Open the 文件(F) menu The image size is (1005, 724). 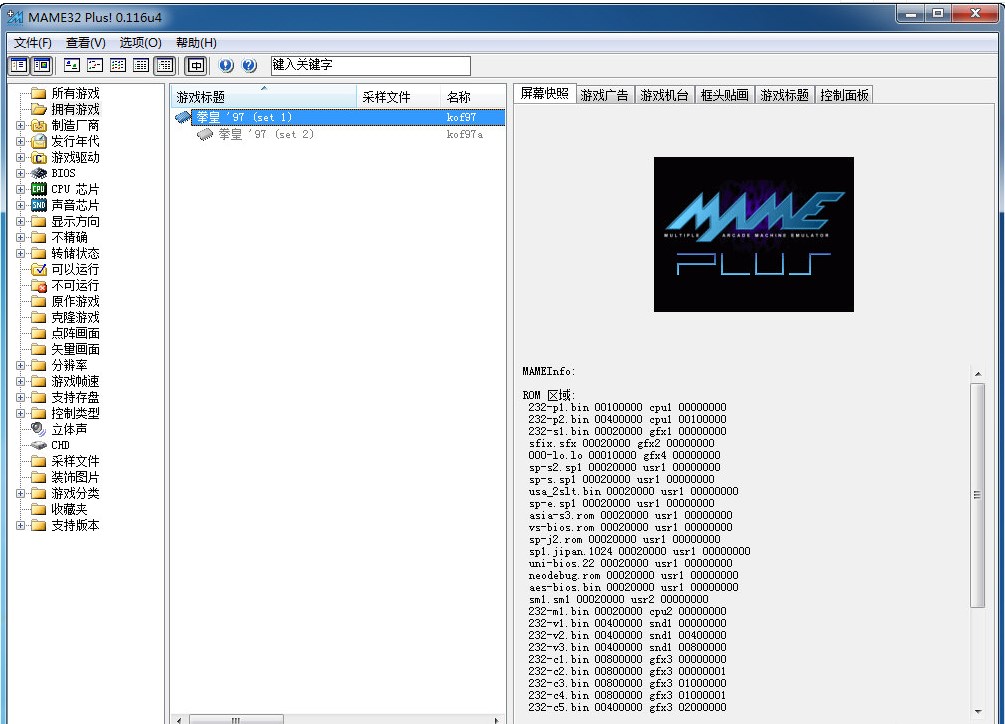tap(32, 43)
